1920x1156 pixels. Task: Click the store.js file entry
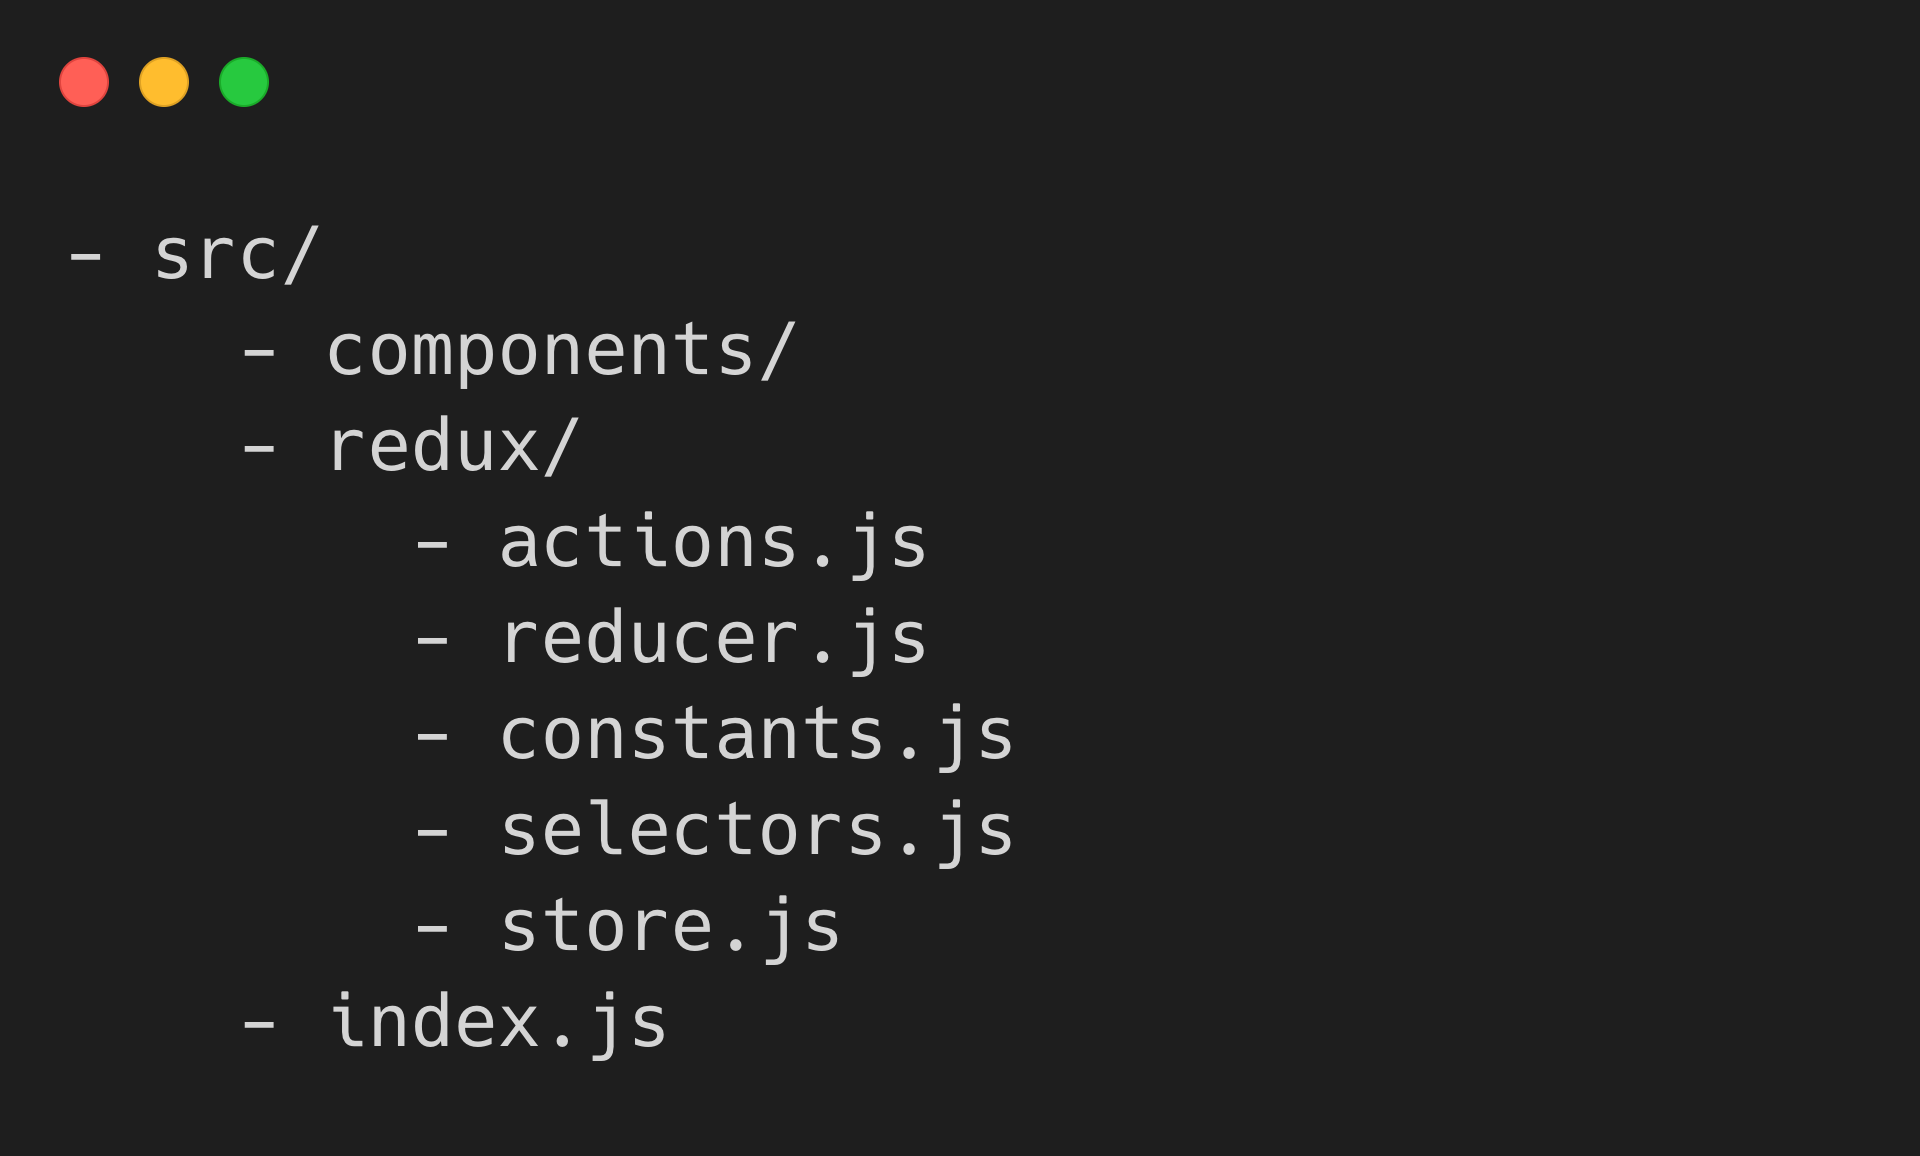[x=670, y=927]
